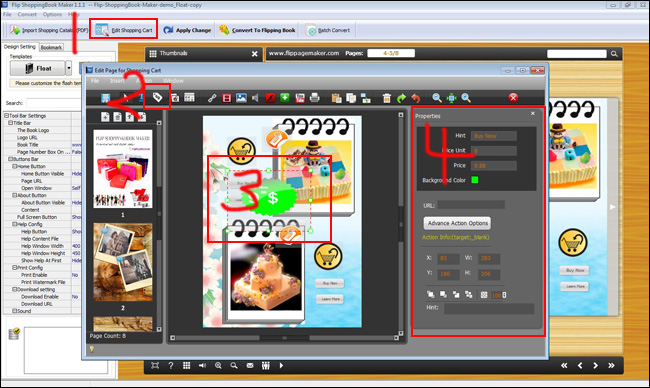
Task: Click the green Background Color swatch
Action: [475, 180]
